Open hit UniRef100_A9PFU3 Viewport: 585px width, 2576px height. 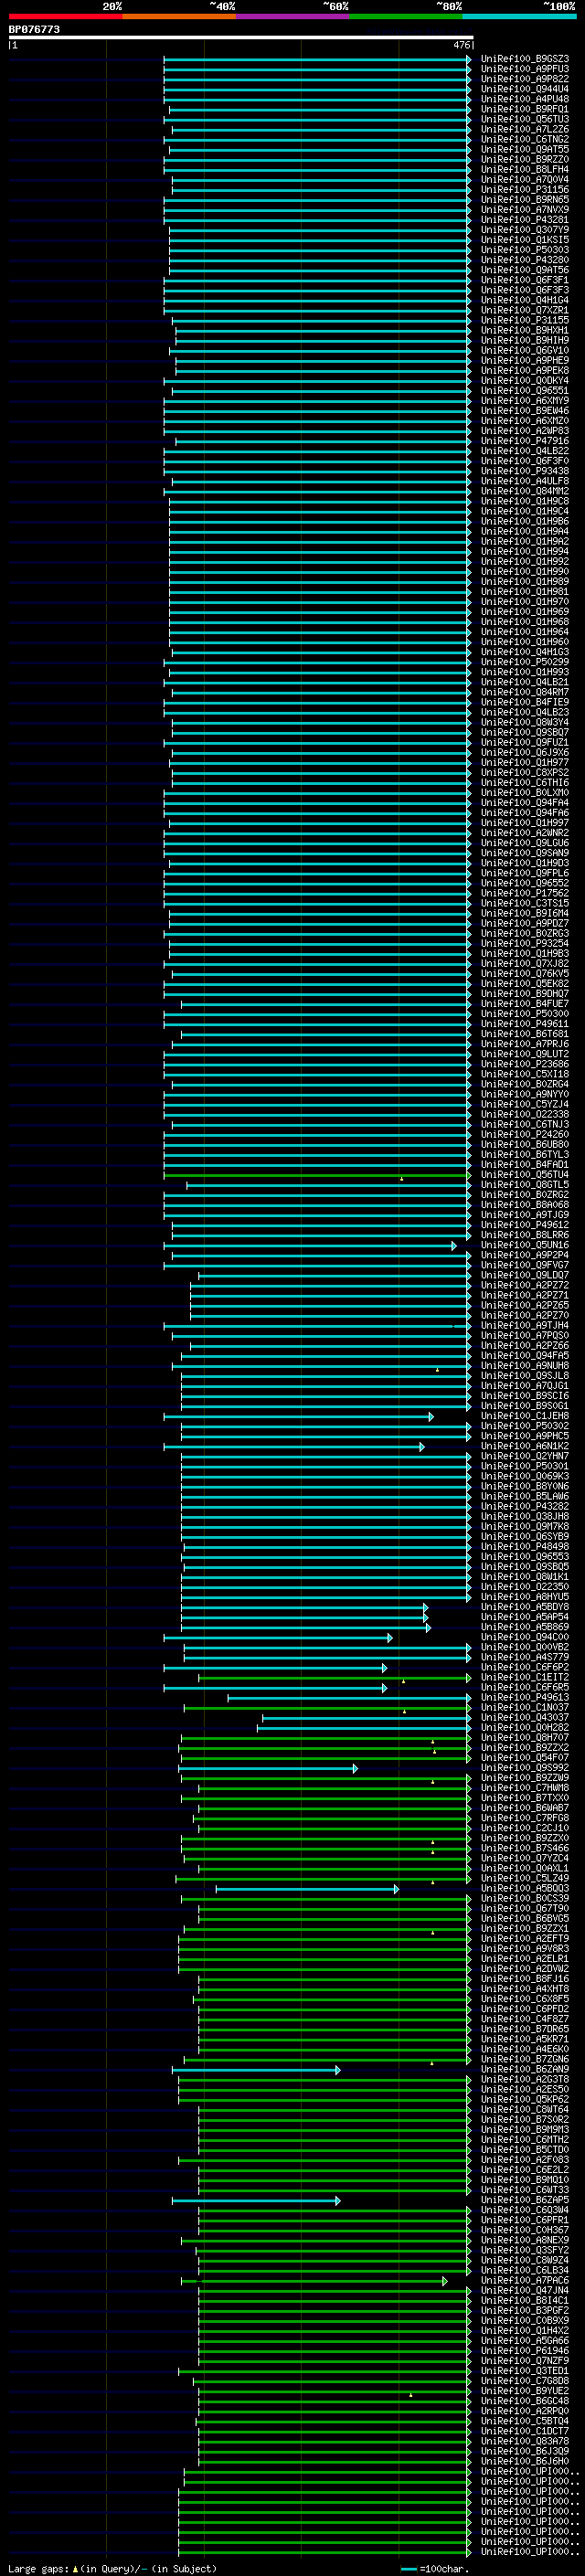click(525, 69)
